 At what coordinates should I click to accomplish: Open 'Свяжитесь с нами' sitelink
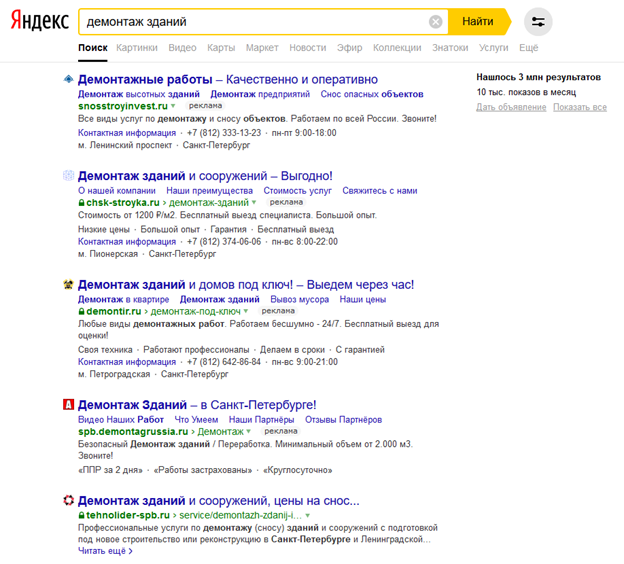click(x=380, y=191)
